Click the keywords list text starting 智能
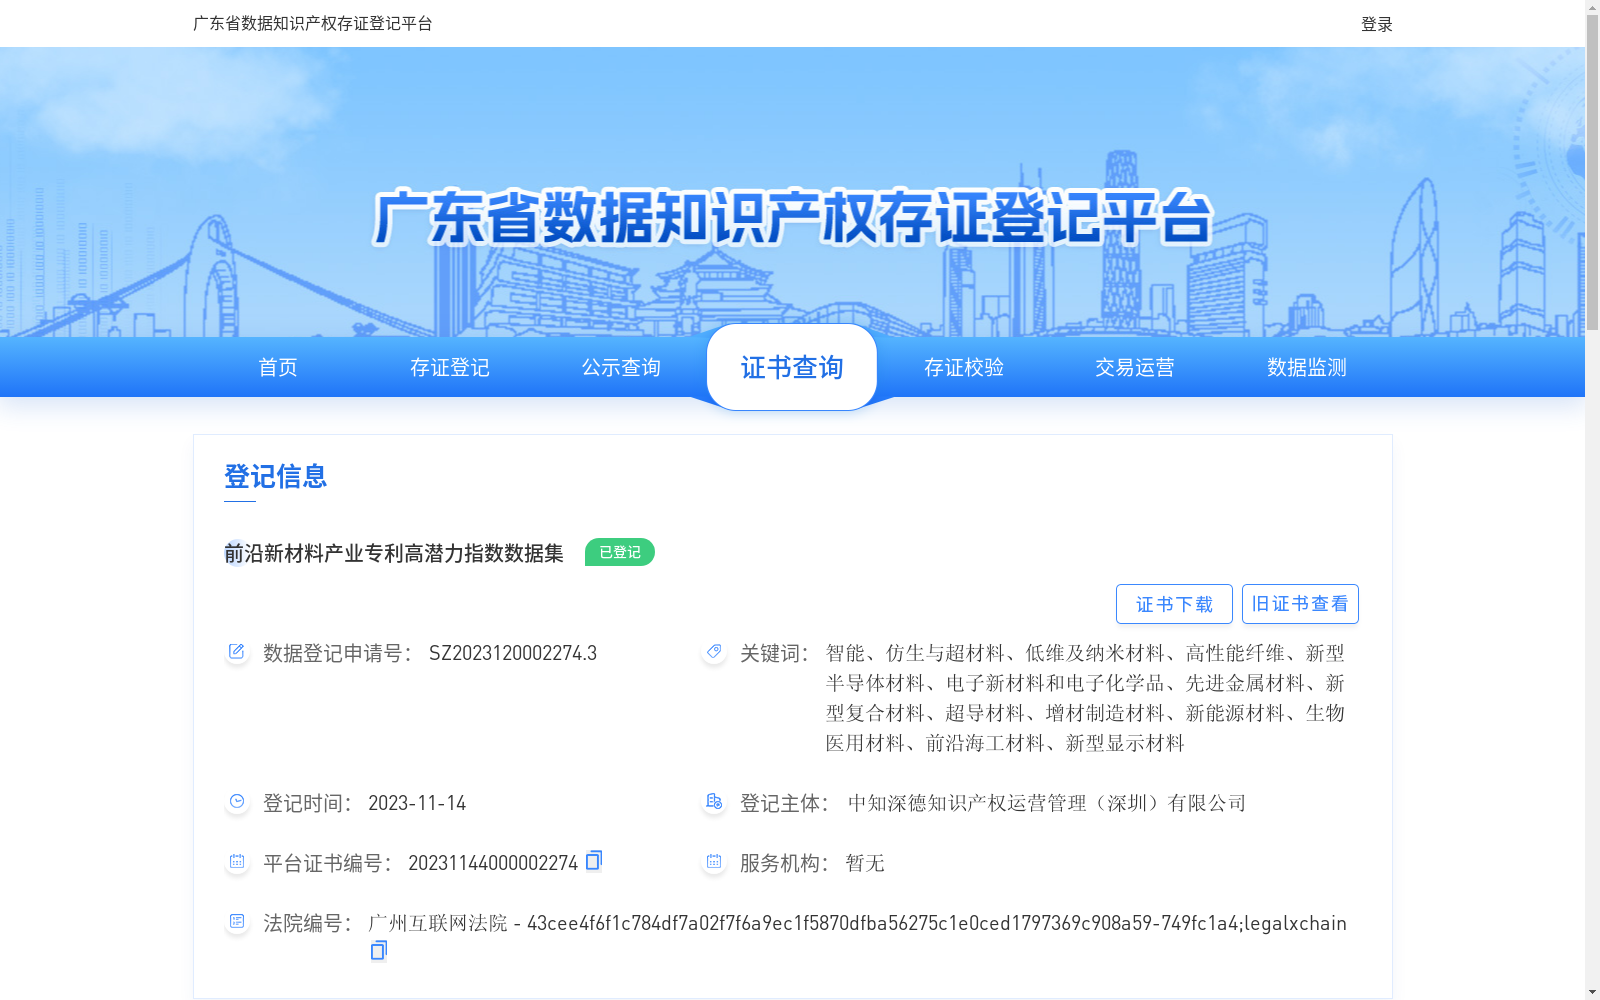Viewport: 1600px width, 1000px height. click(x=1085, y=698)
